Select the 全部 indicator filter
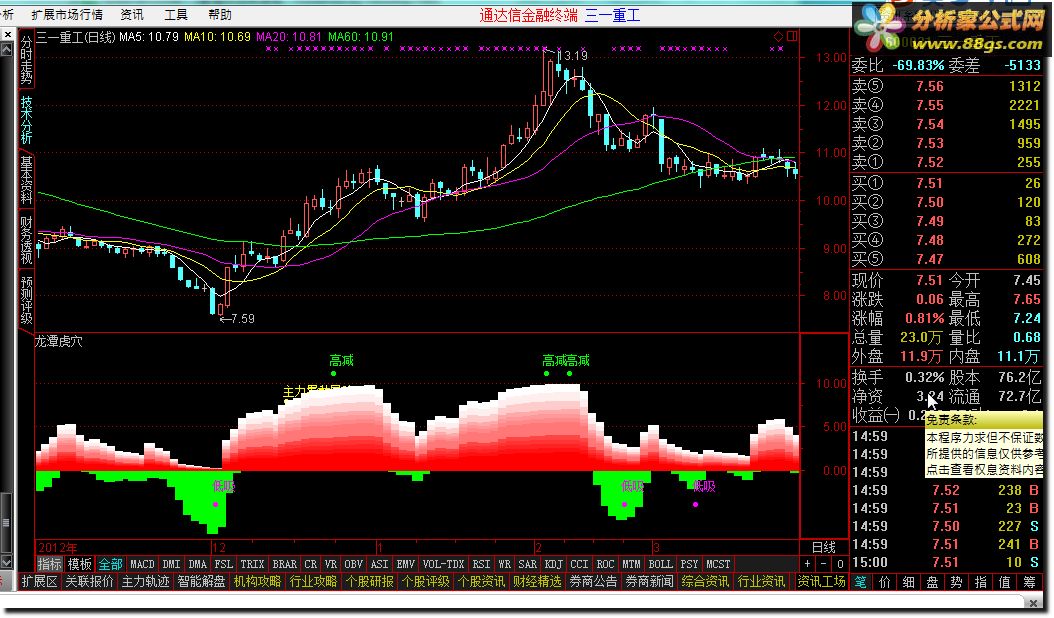The image size is (1054, 618). tap(110, 564)
